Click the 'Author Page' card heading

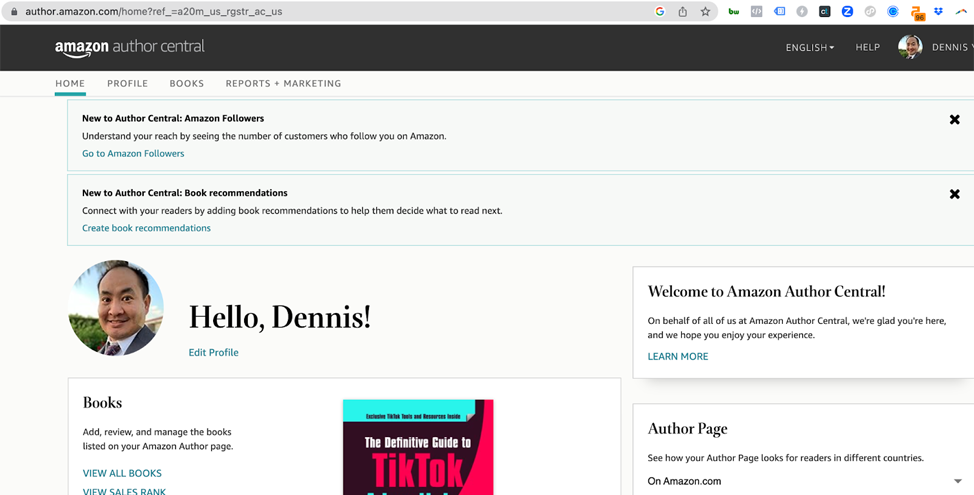687,429
